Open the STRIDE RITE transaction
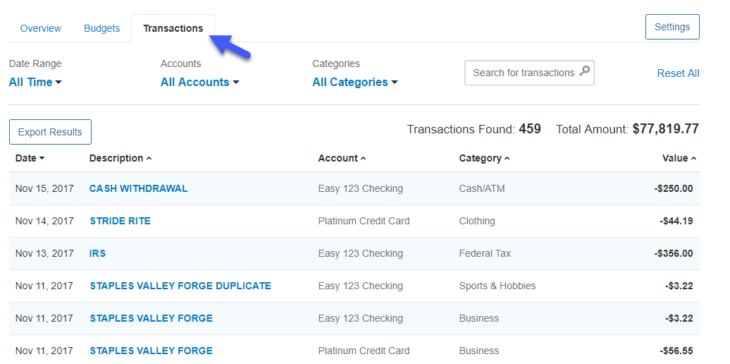The image size is (730, 364). click(120, 221)
